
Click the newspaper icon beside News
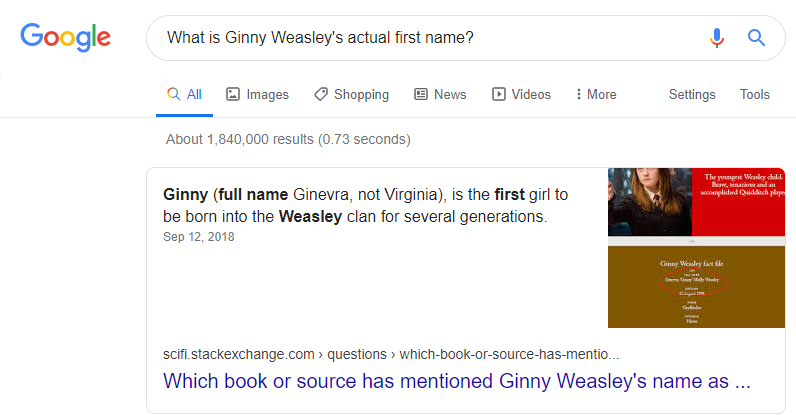[421, 94]
